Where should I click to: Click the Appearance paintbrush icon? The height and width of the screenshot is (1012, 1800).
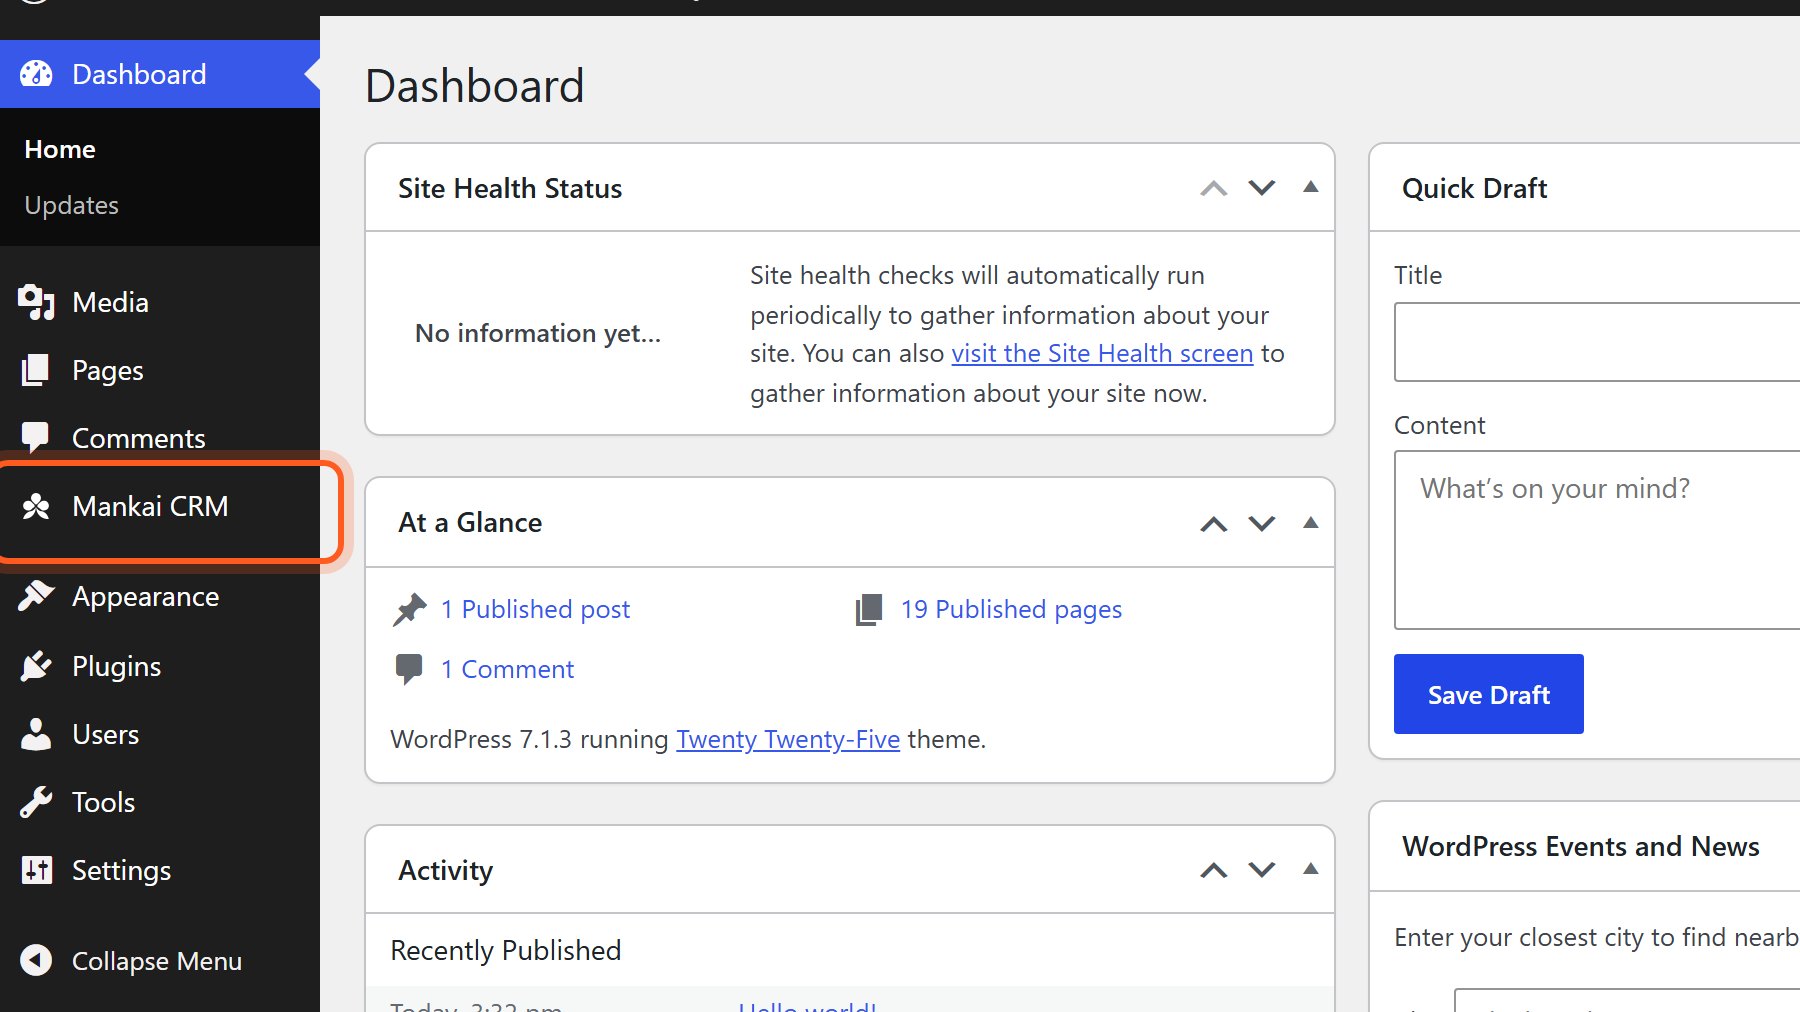click(x=36, y=596)
